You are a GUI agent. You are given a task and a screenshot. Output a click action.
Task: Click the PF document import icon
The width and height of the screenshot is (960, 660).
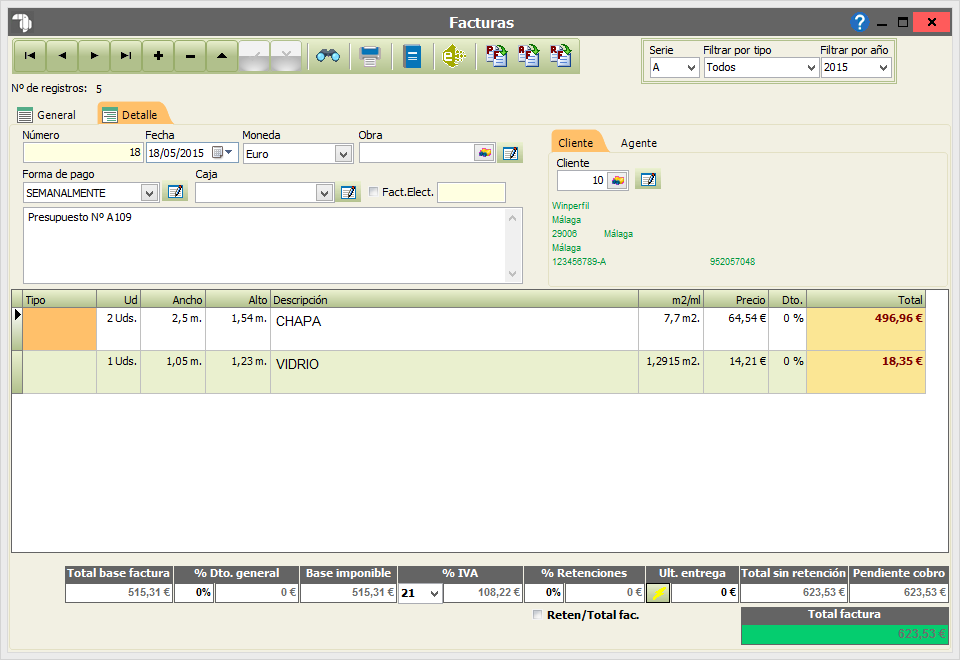497,56
